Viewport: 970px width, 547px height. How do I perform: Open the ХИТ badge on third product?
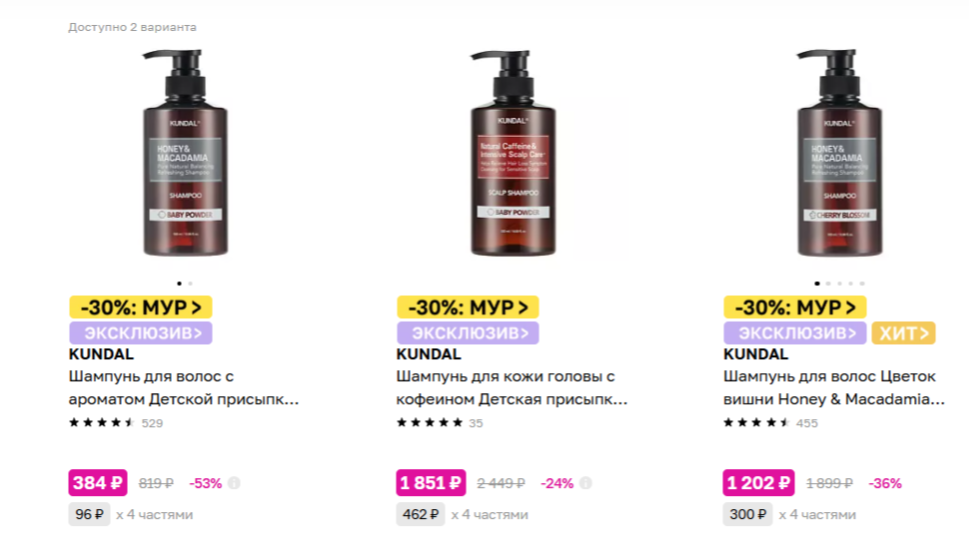903,333
